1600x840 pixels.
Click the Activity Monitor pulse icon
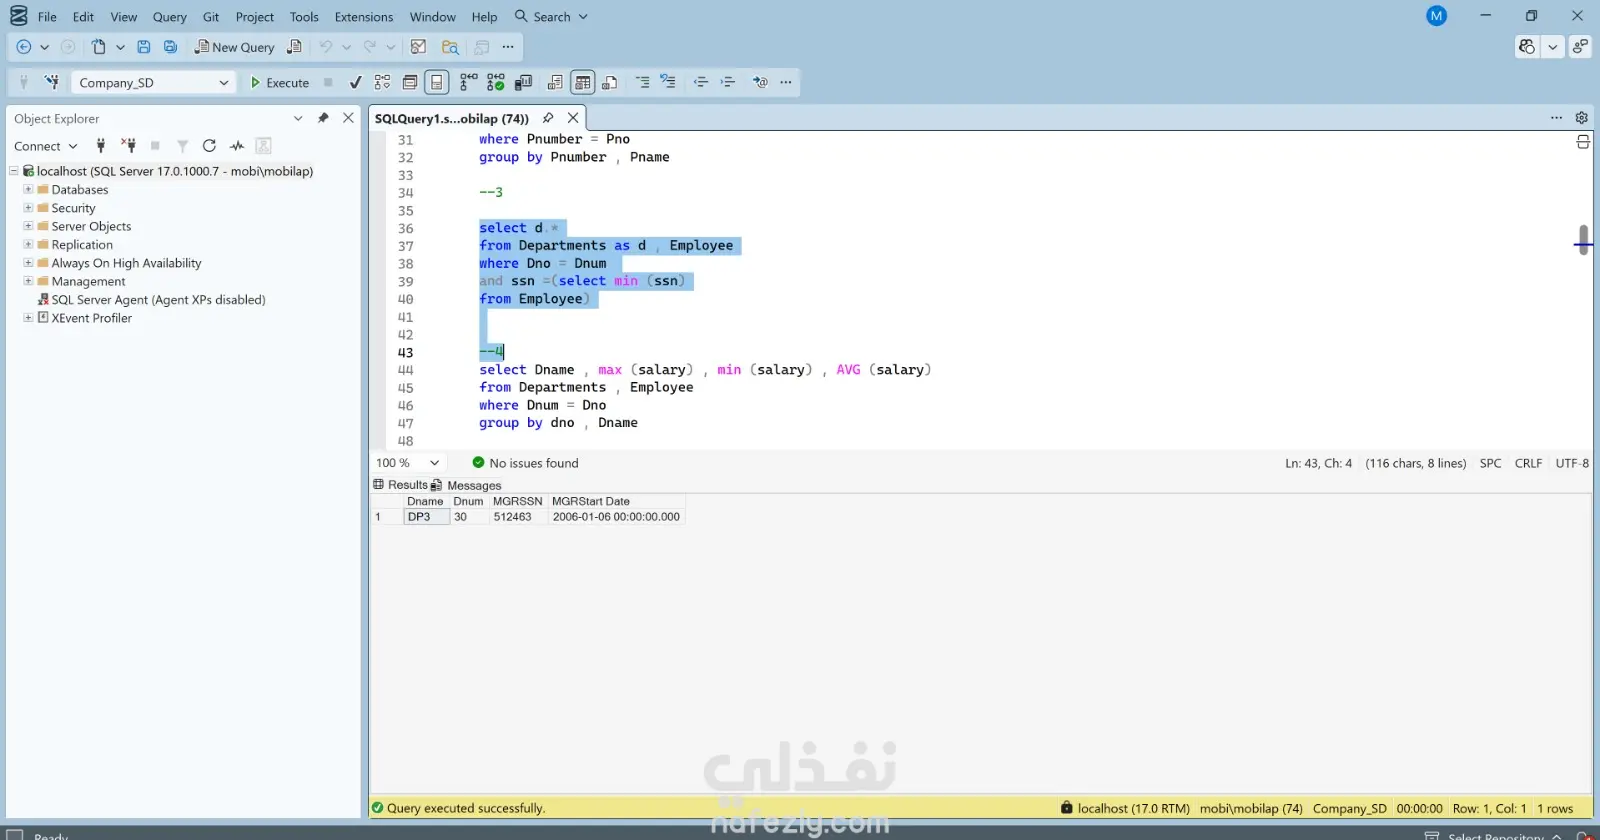point(237,146)
